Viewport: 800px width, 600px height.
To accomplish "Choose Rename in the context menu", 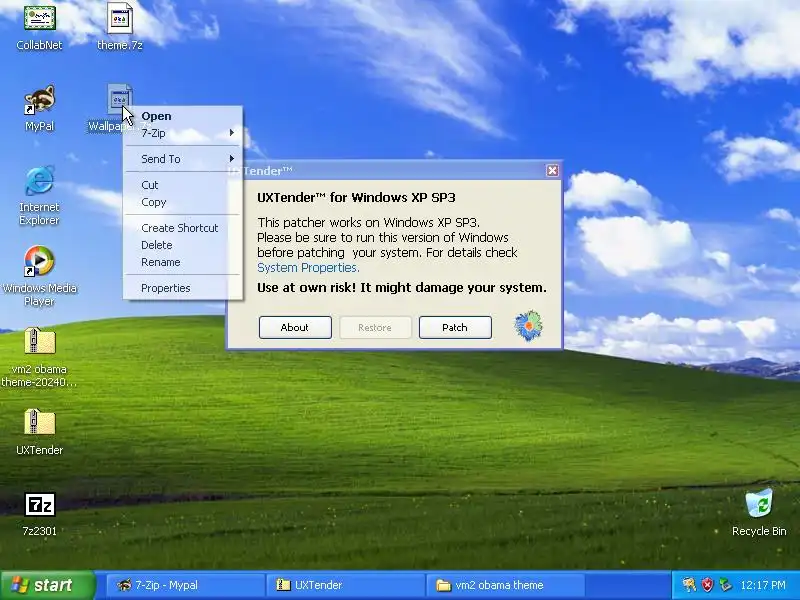I will 183,262.
